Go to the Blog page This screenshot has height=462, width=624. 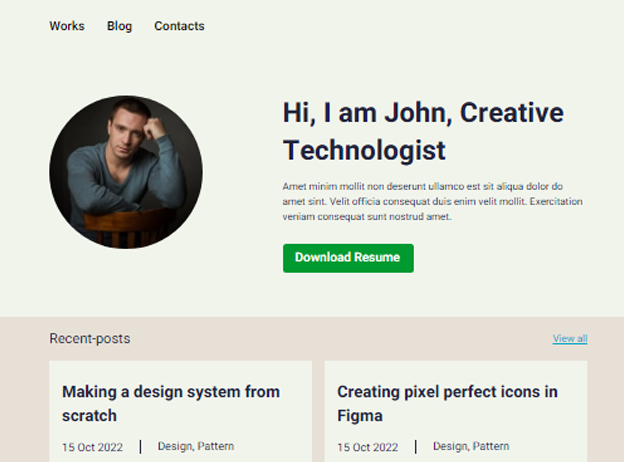click(119, 26)
